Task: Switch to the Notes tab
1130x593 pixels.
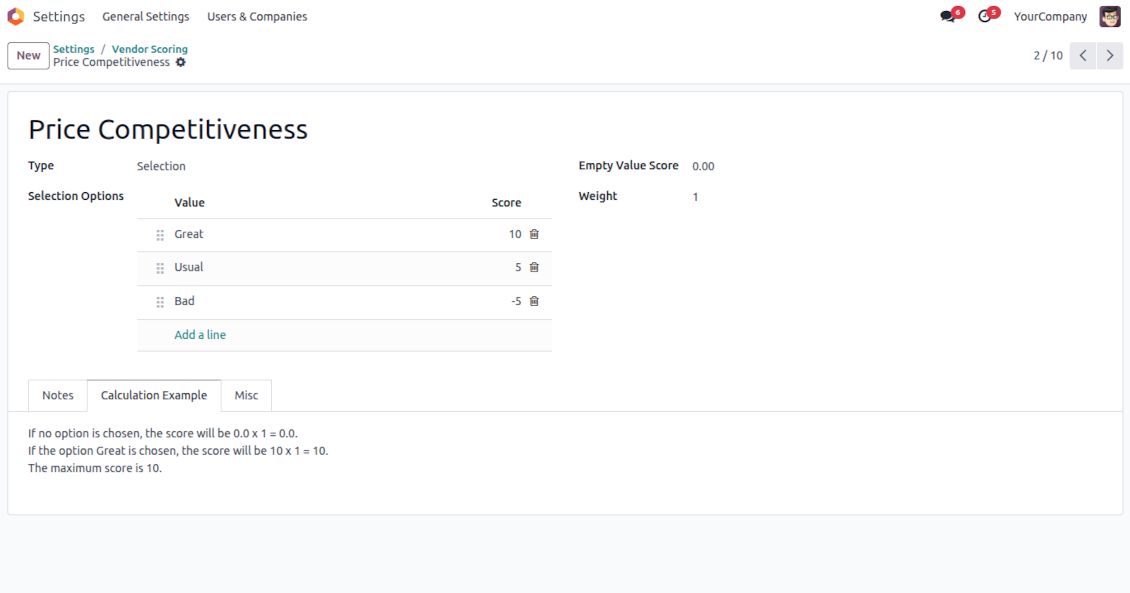Action: click(x=58, y=395)
